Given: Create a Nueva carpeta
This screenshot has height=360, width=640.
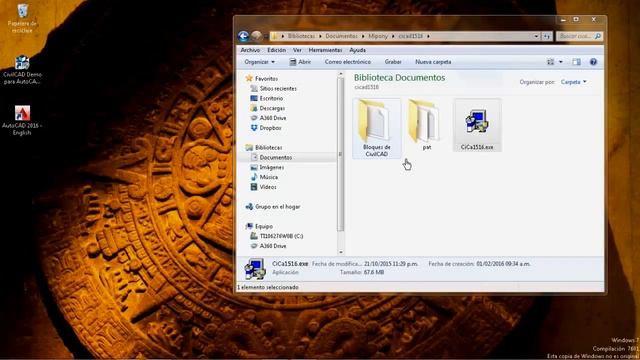Looking at the screenshot, I should tap(433, 62).
